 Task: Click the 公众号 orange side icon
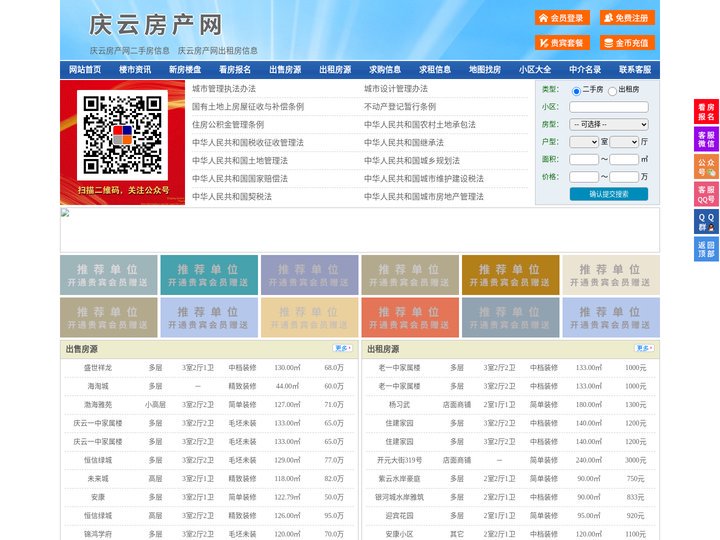click(706, 167)
